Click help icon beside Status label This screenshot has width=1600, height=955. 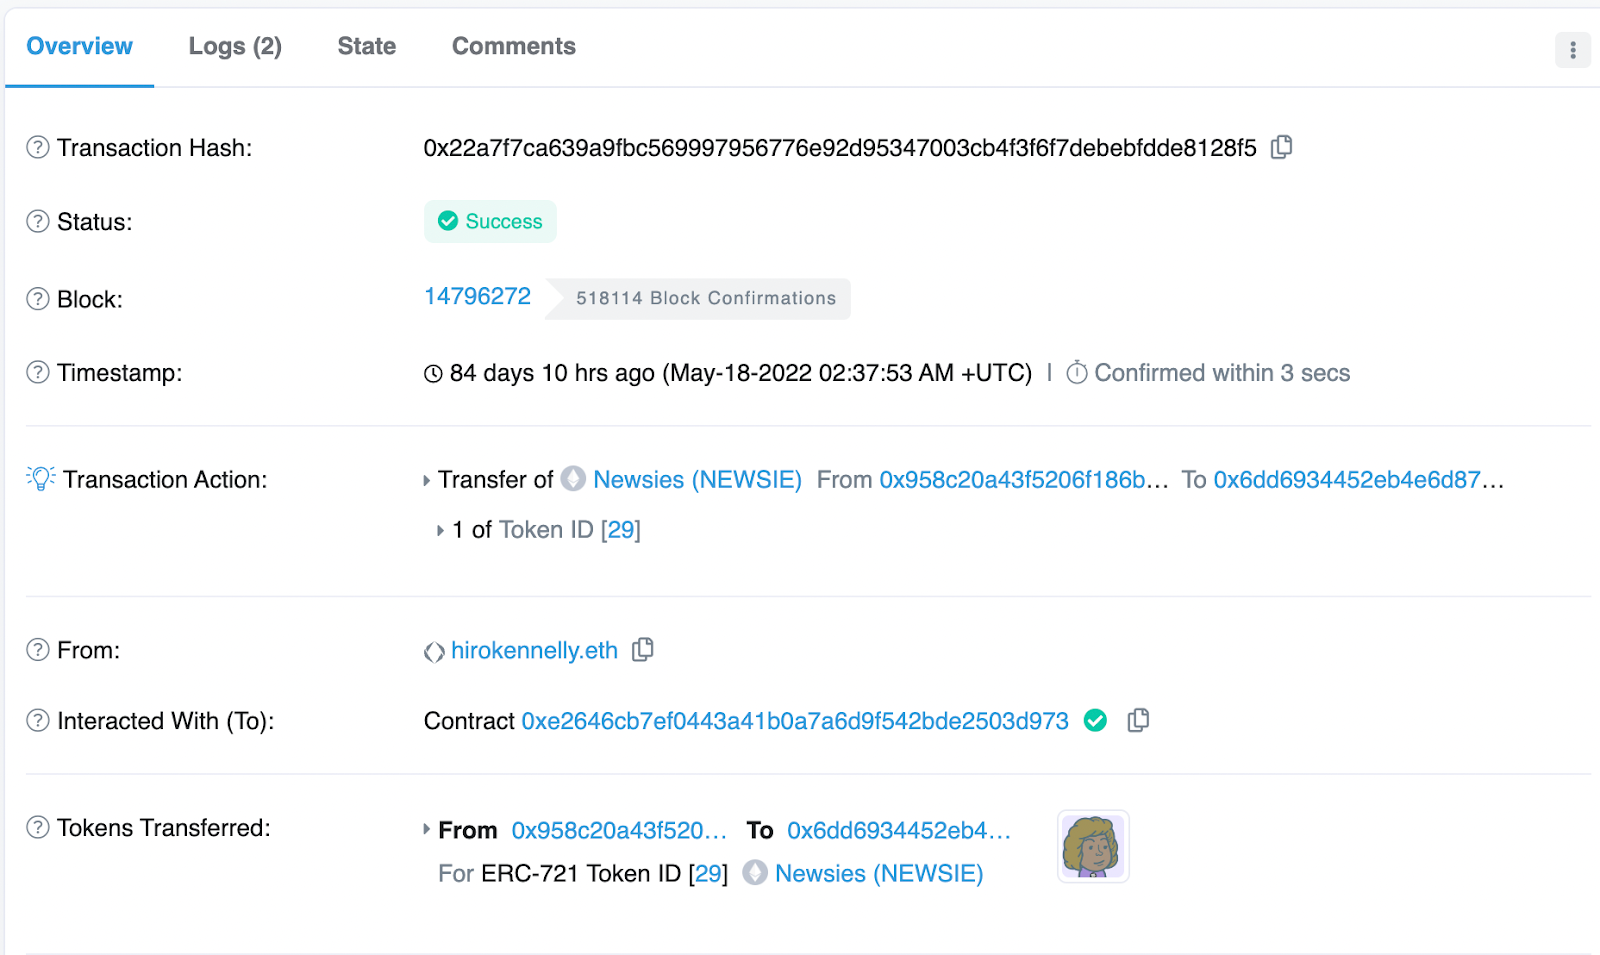tap(37, 221)
